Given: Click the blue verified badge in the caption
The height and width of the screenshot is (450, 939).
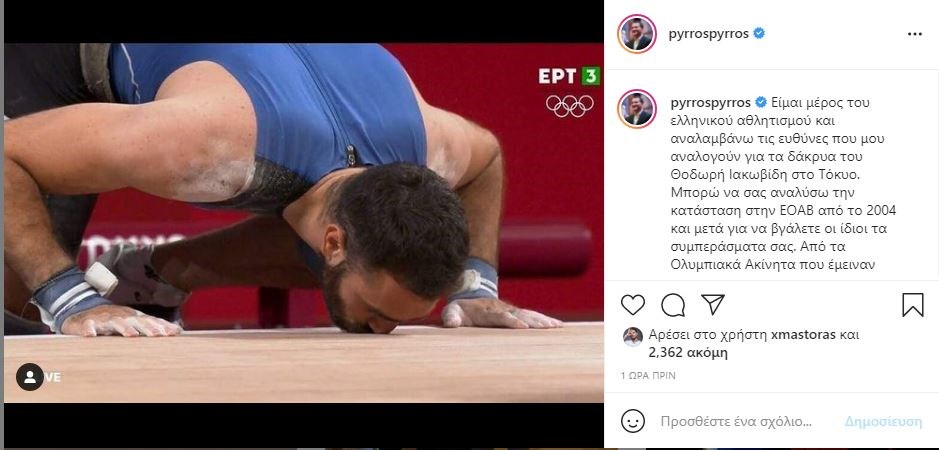Looking at the screenshot, I should 761,102.
